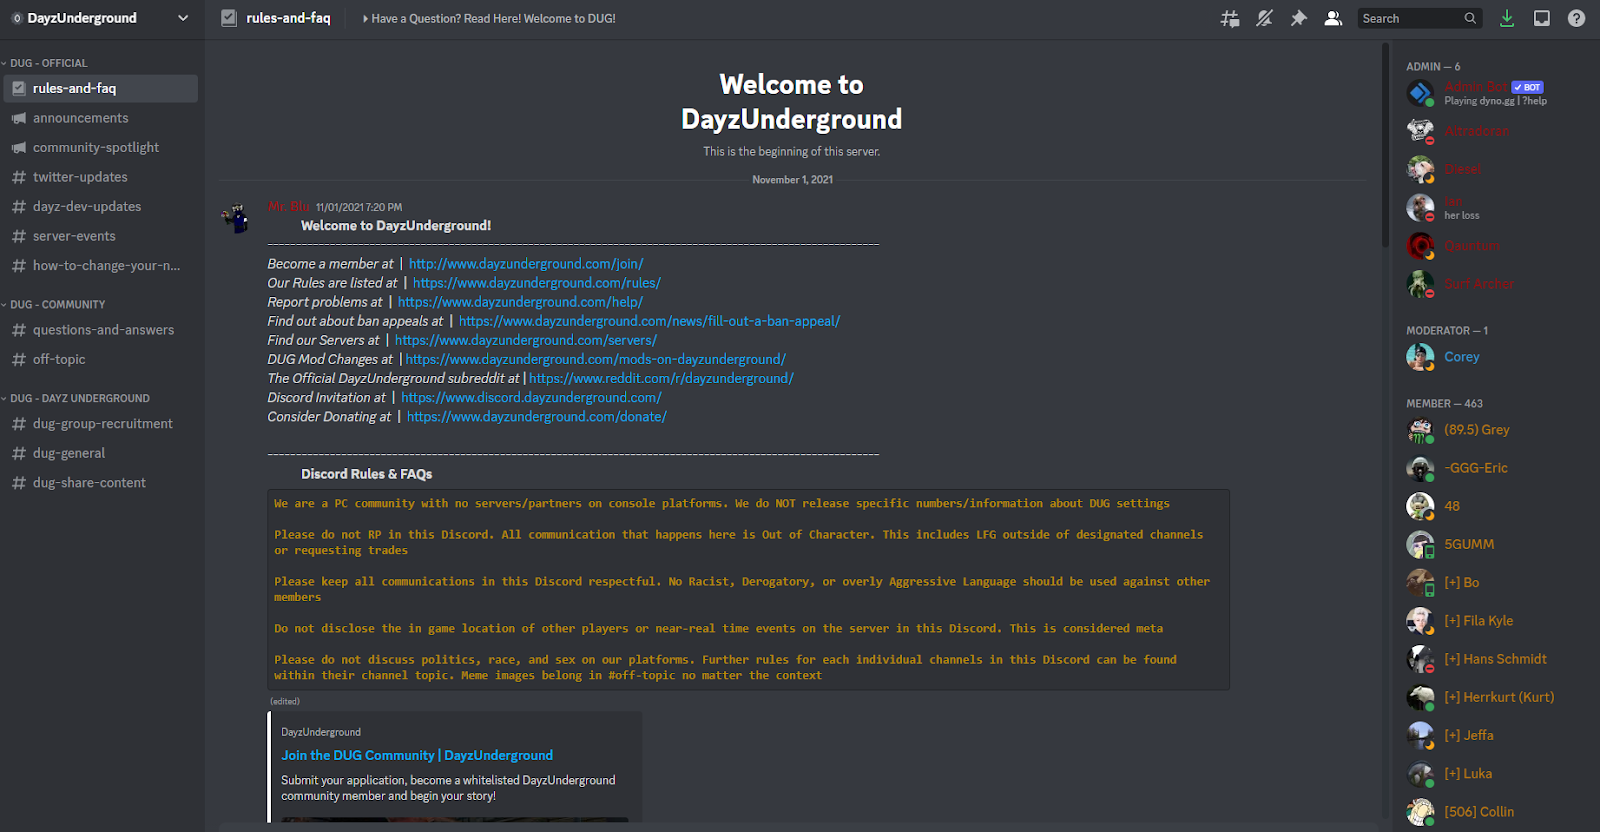
Task: Open pinned messages with the pin icon
Action: [1298, 18]
